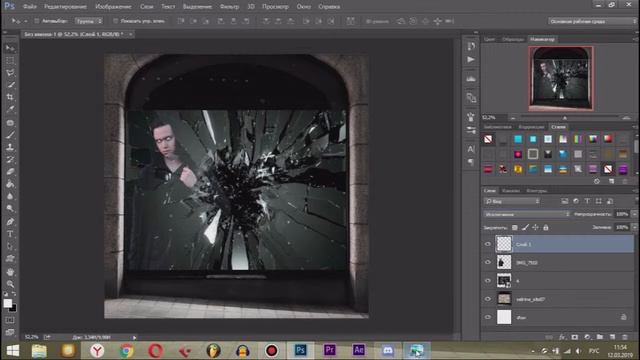
Task: Open the History panel icon
Action: [x=471, y=46]
